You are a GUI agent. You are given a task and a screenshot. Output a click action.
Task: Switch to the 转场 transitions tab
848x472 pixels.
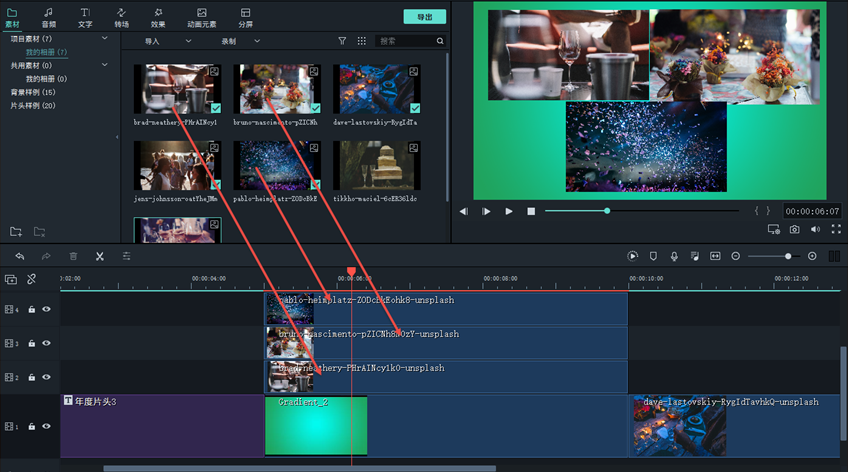click(121, 17)
